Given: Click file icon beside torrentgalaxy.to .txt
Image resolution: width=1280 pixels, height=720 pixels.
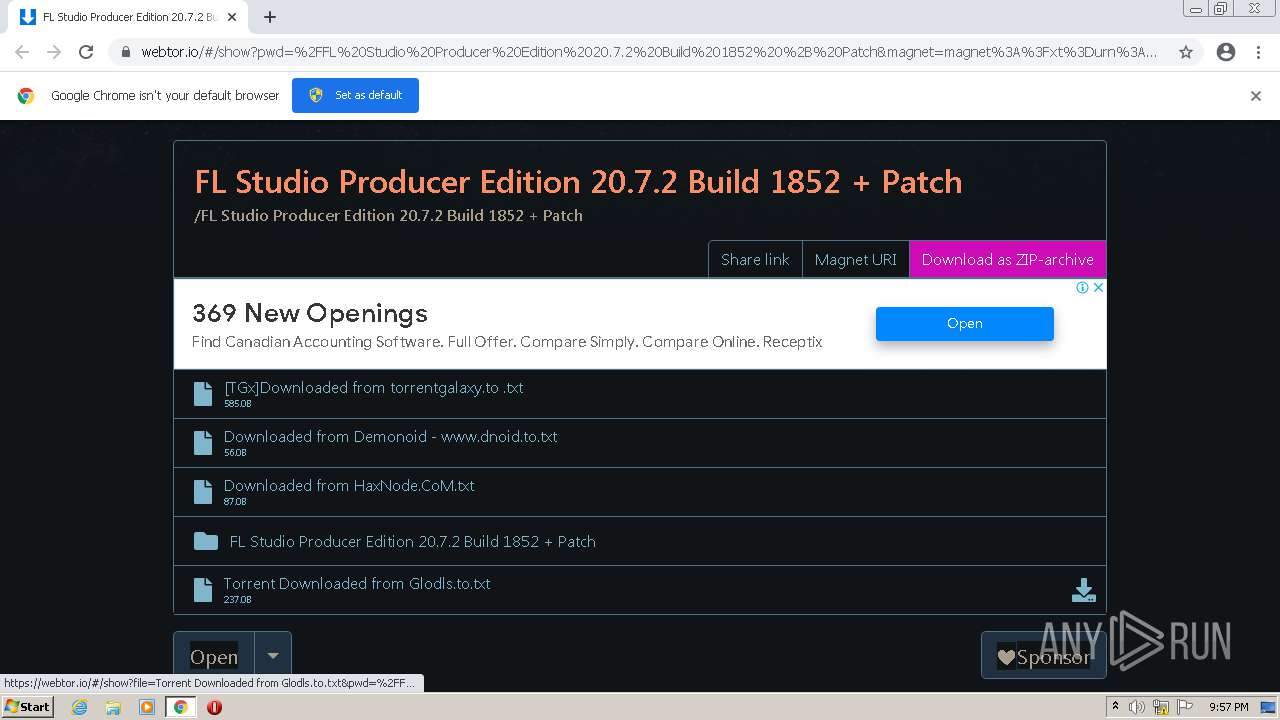Looking at the screenshot, I should coord(203,394).
